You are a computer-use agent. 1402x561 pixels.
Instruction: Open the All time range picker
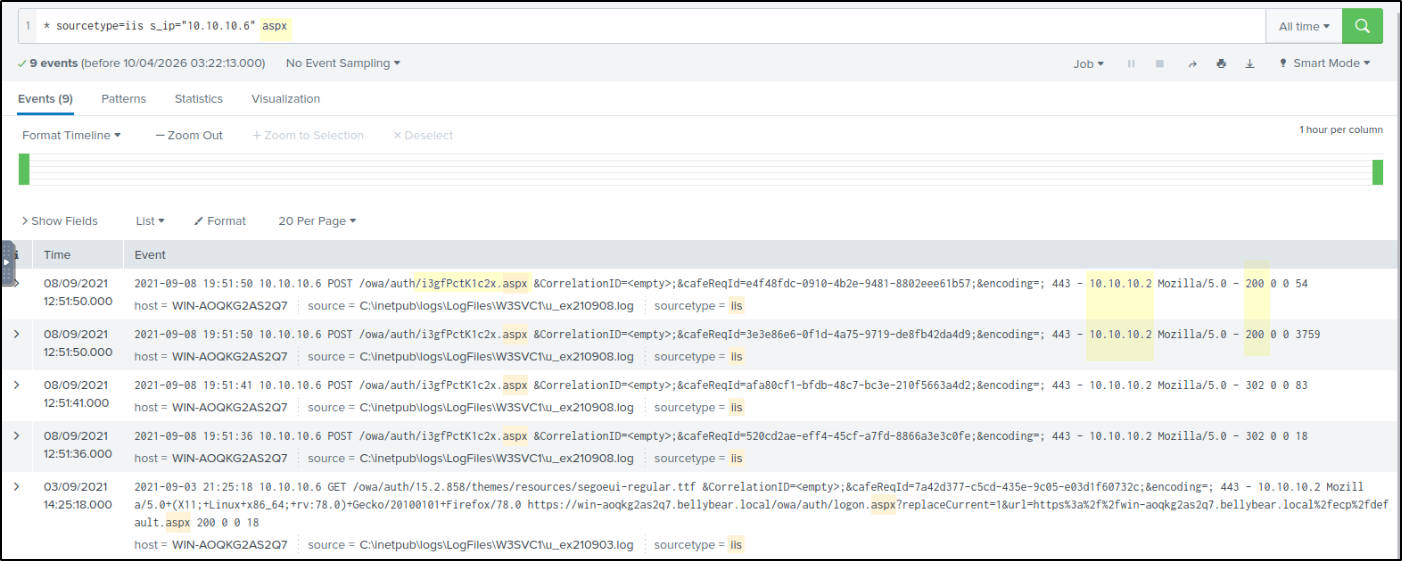[x=1304, y=27]
